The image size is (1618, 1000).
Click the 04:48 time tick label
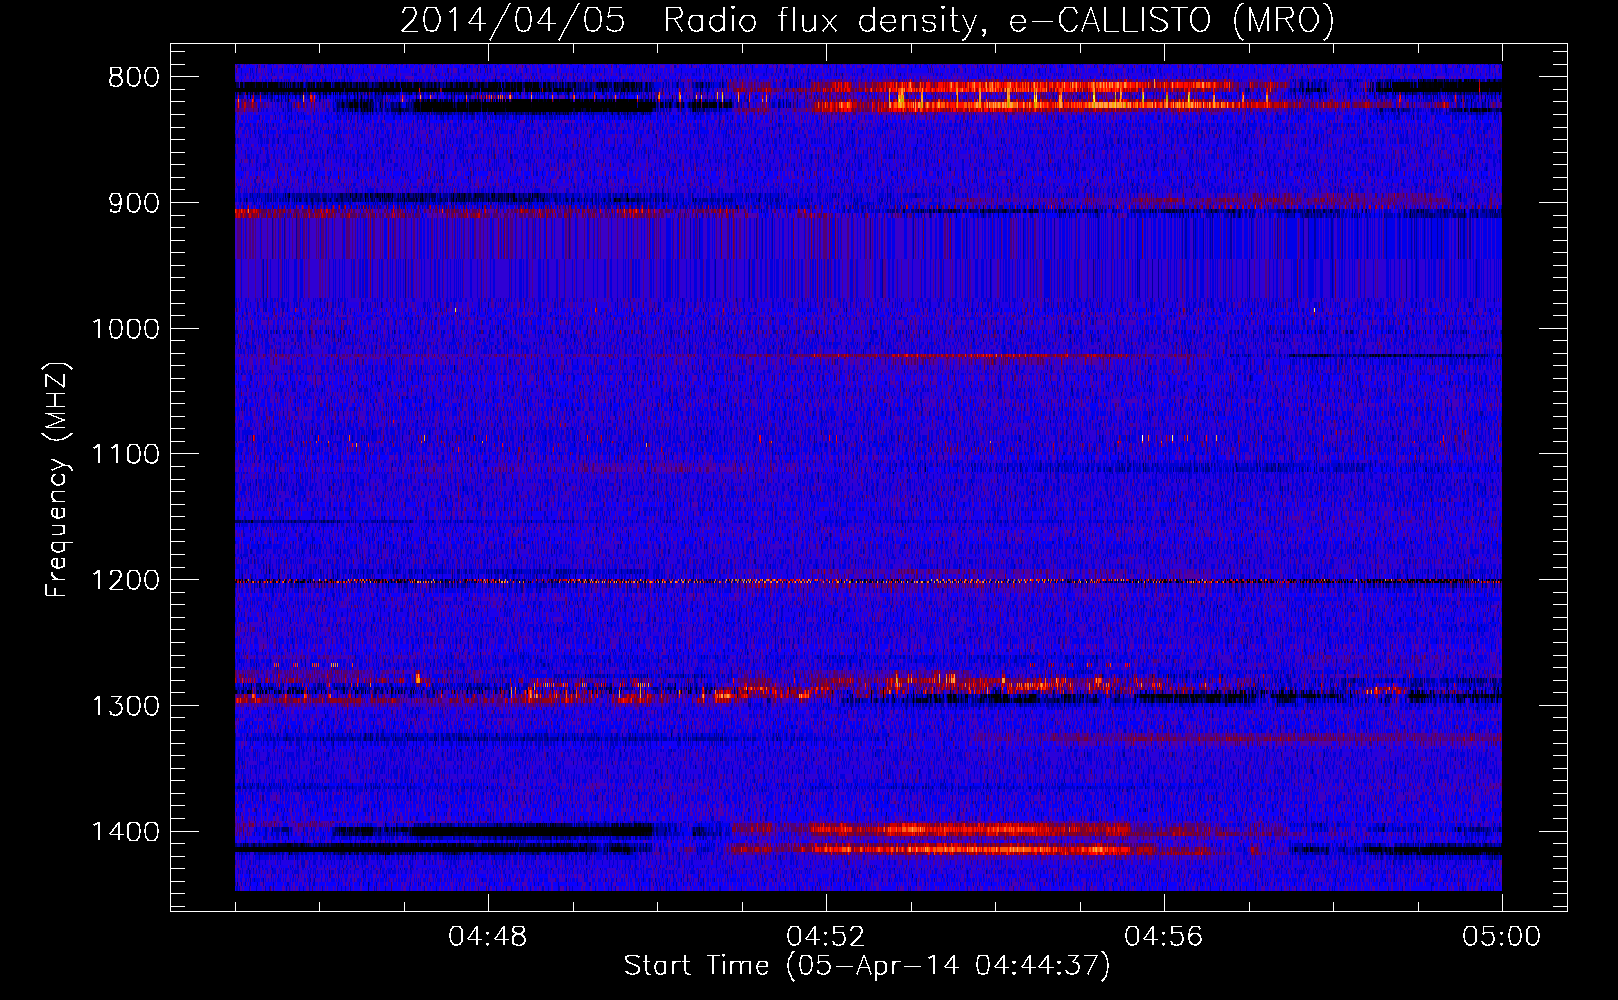(x=488, y=937)
